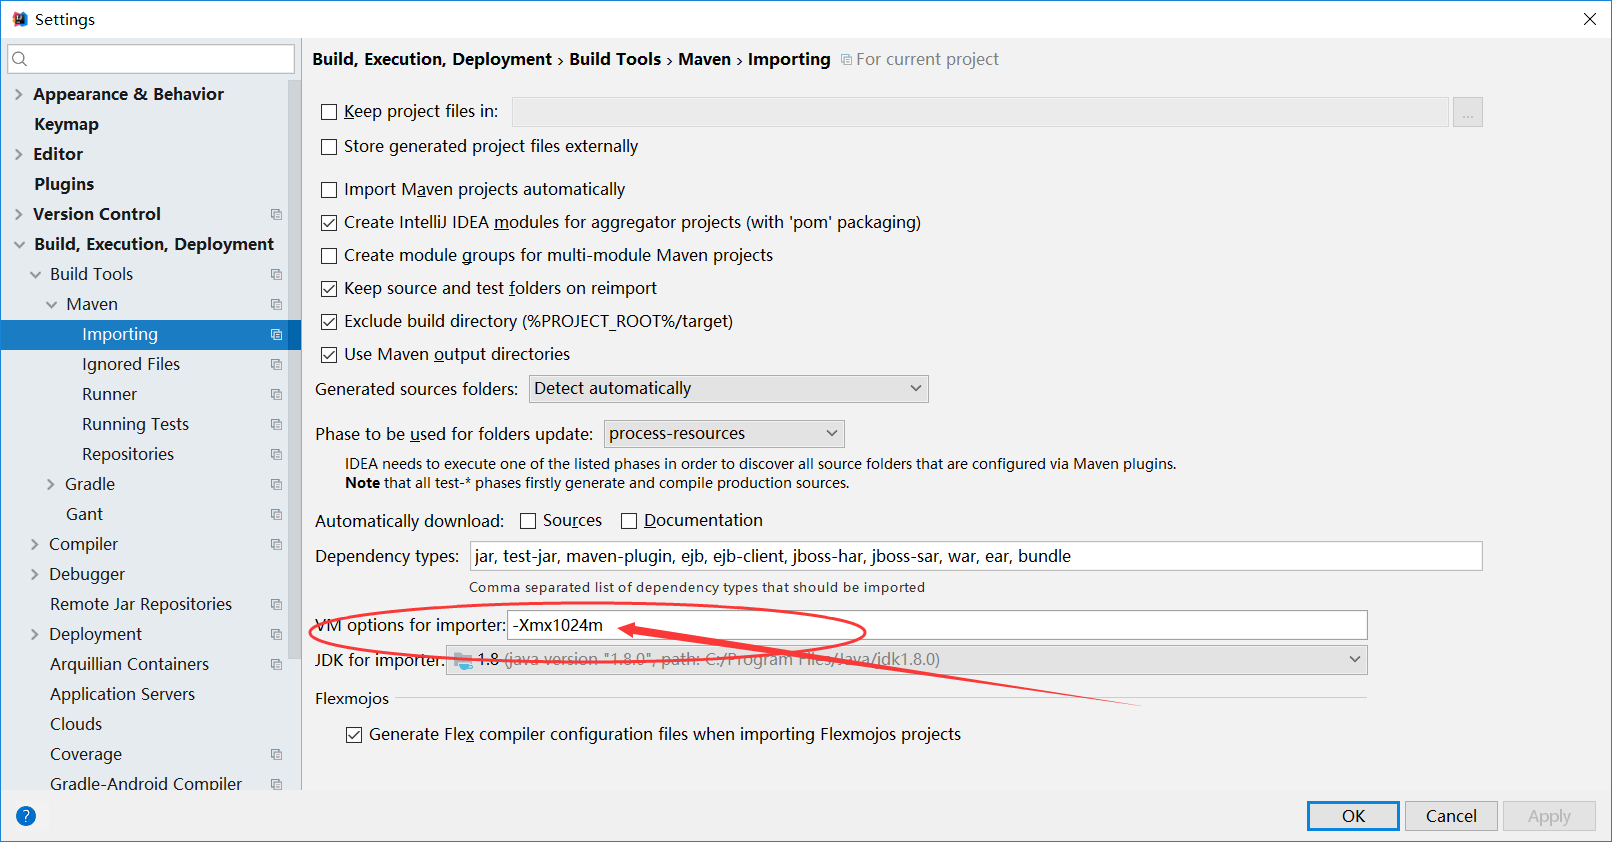
Task: Click the project-level icon beside Compiler
Action: tap(276, 544)
